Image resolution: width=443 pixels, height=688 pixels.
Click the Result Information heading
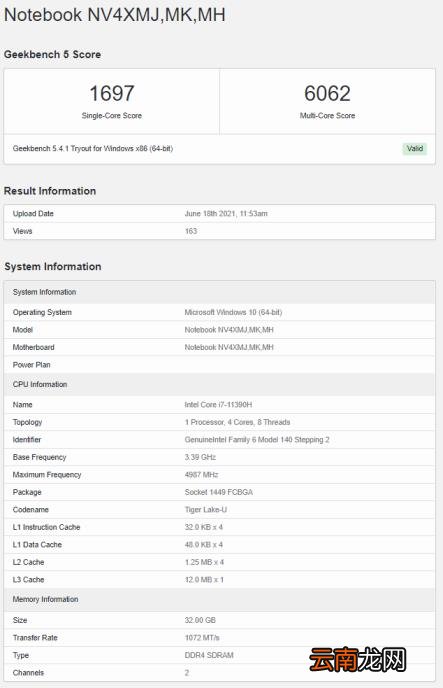point(50,191)
